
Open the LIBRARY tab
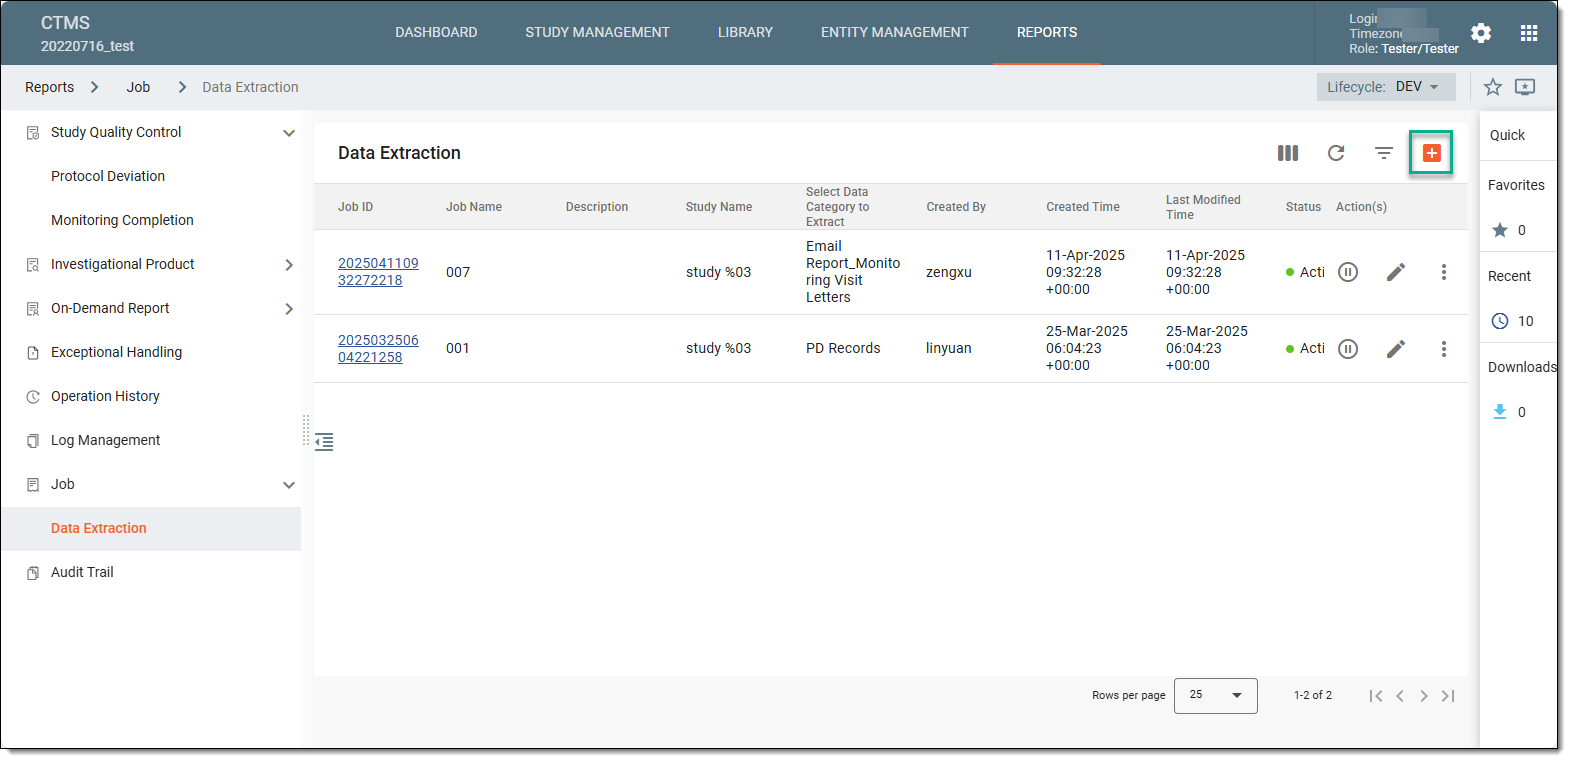click(745, 32)
